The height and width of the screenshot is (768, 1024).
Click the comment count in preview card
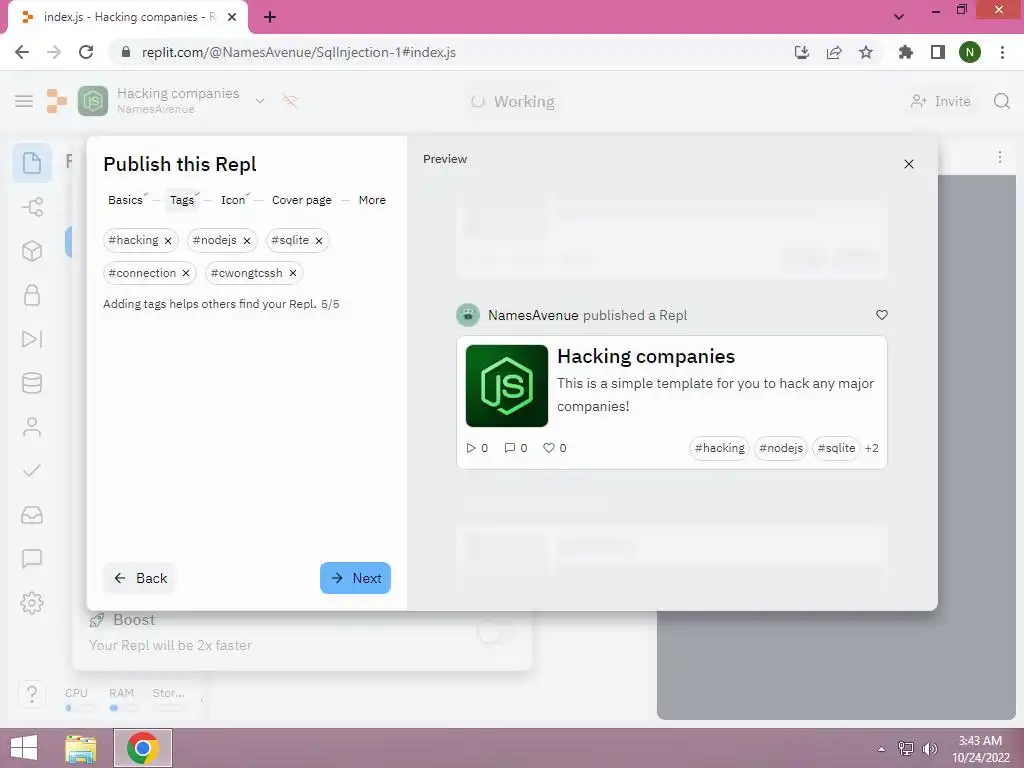[516, 448]
